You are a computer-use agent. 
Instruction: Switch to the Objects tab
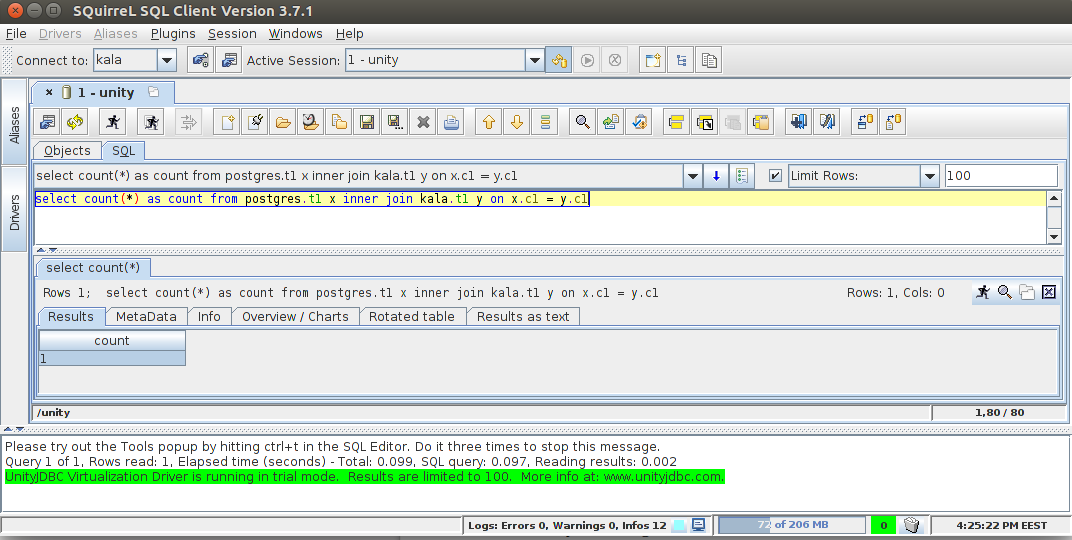[x=67, y=151]
